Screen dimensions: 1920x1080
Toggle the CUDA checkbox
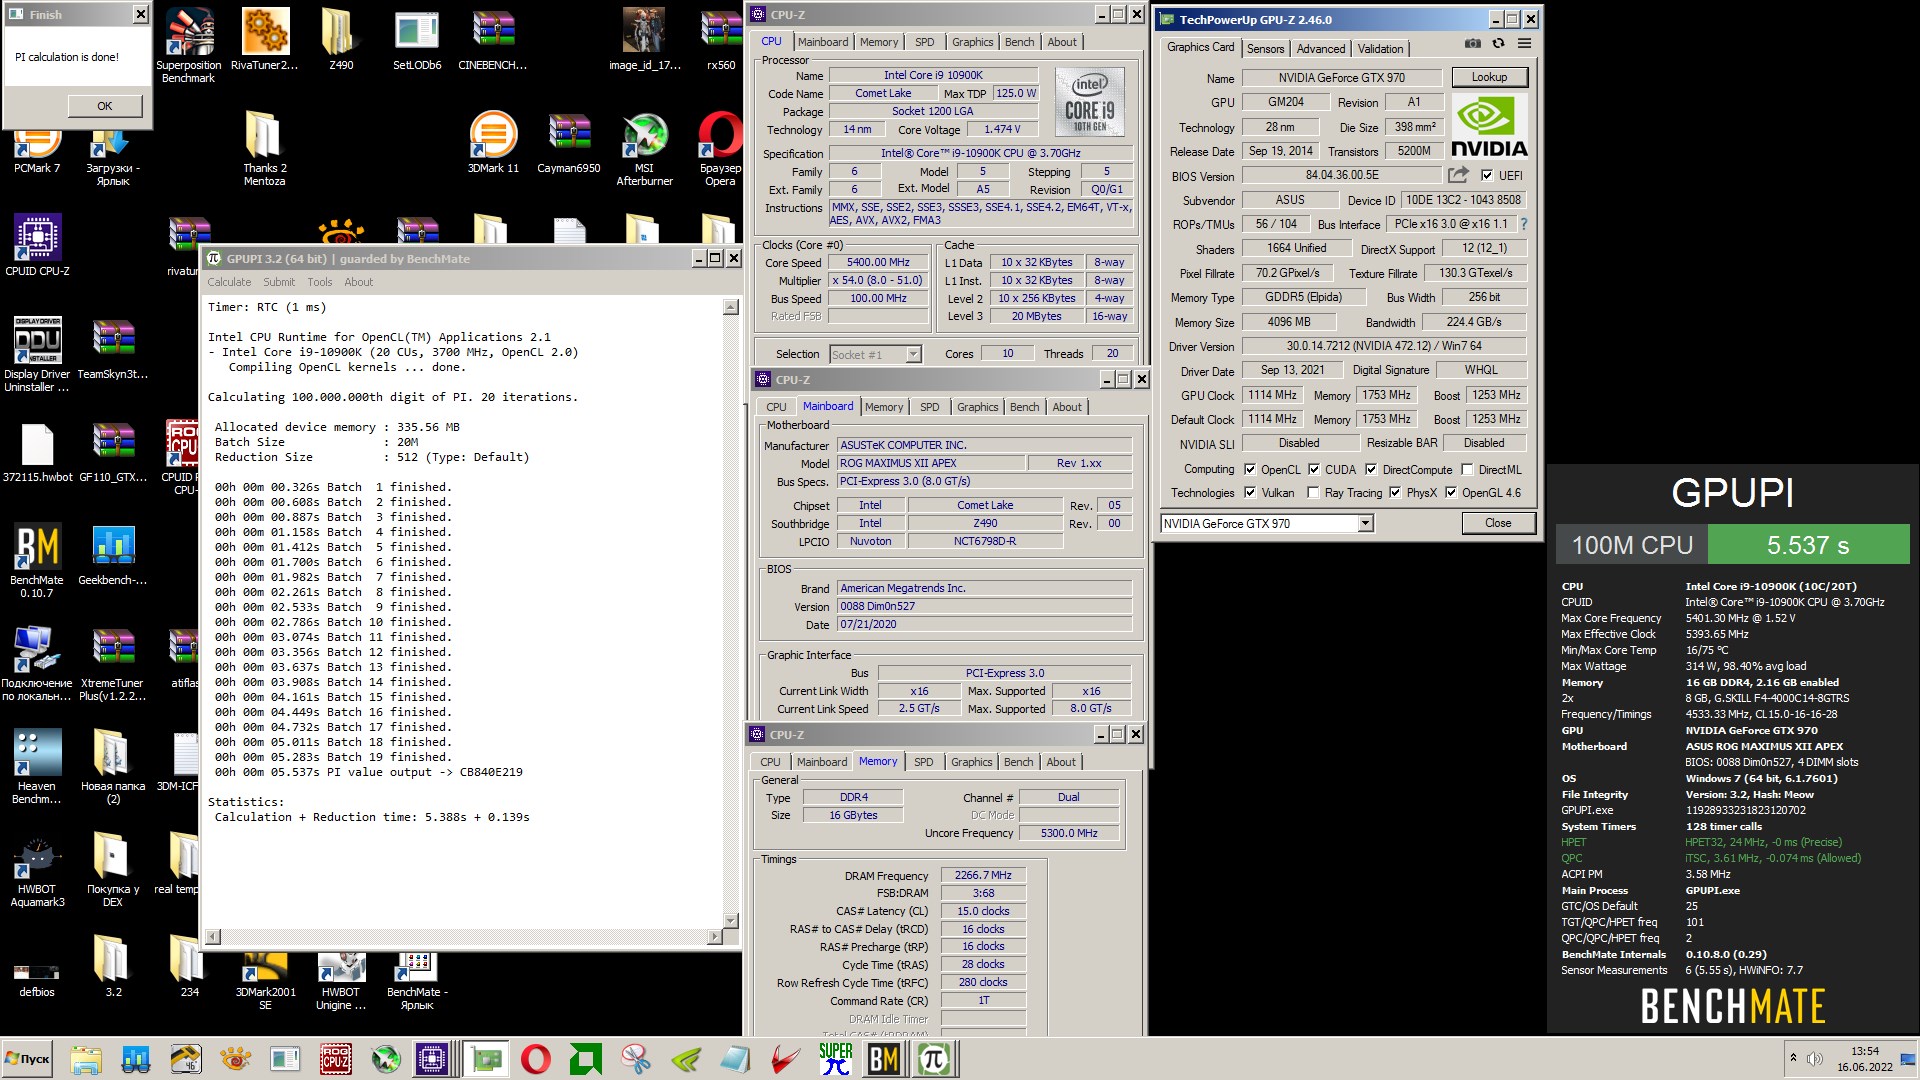pos(1314,469)
